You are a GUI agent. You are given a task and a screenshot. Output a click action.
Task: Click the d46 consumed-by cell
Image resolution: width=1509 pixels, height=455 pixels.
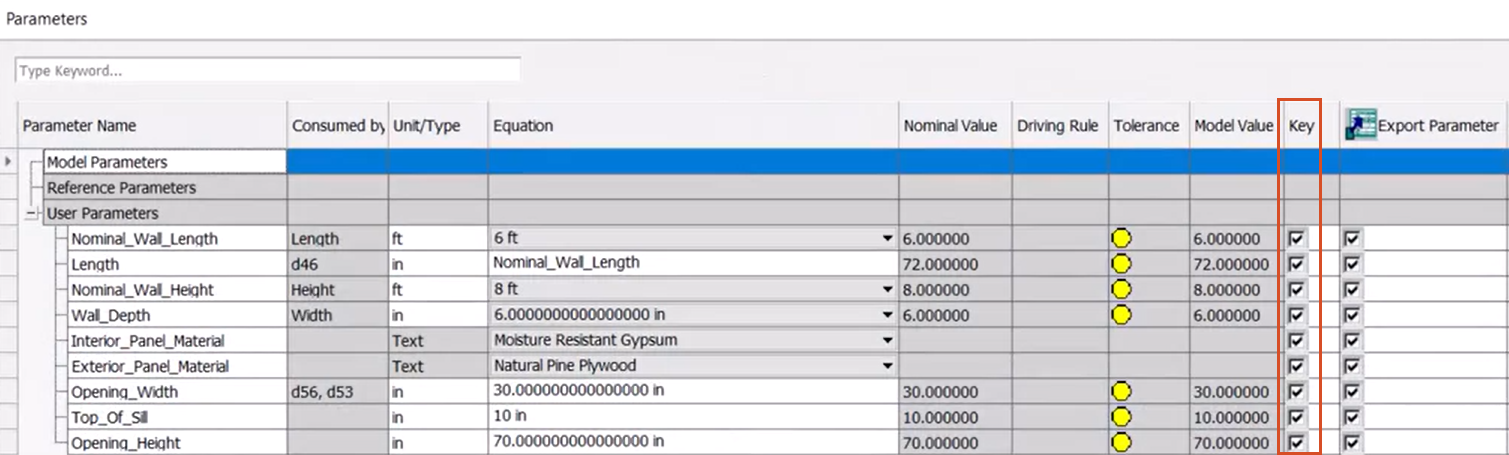coord(338,264)
